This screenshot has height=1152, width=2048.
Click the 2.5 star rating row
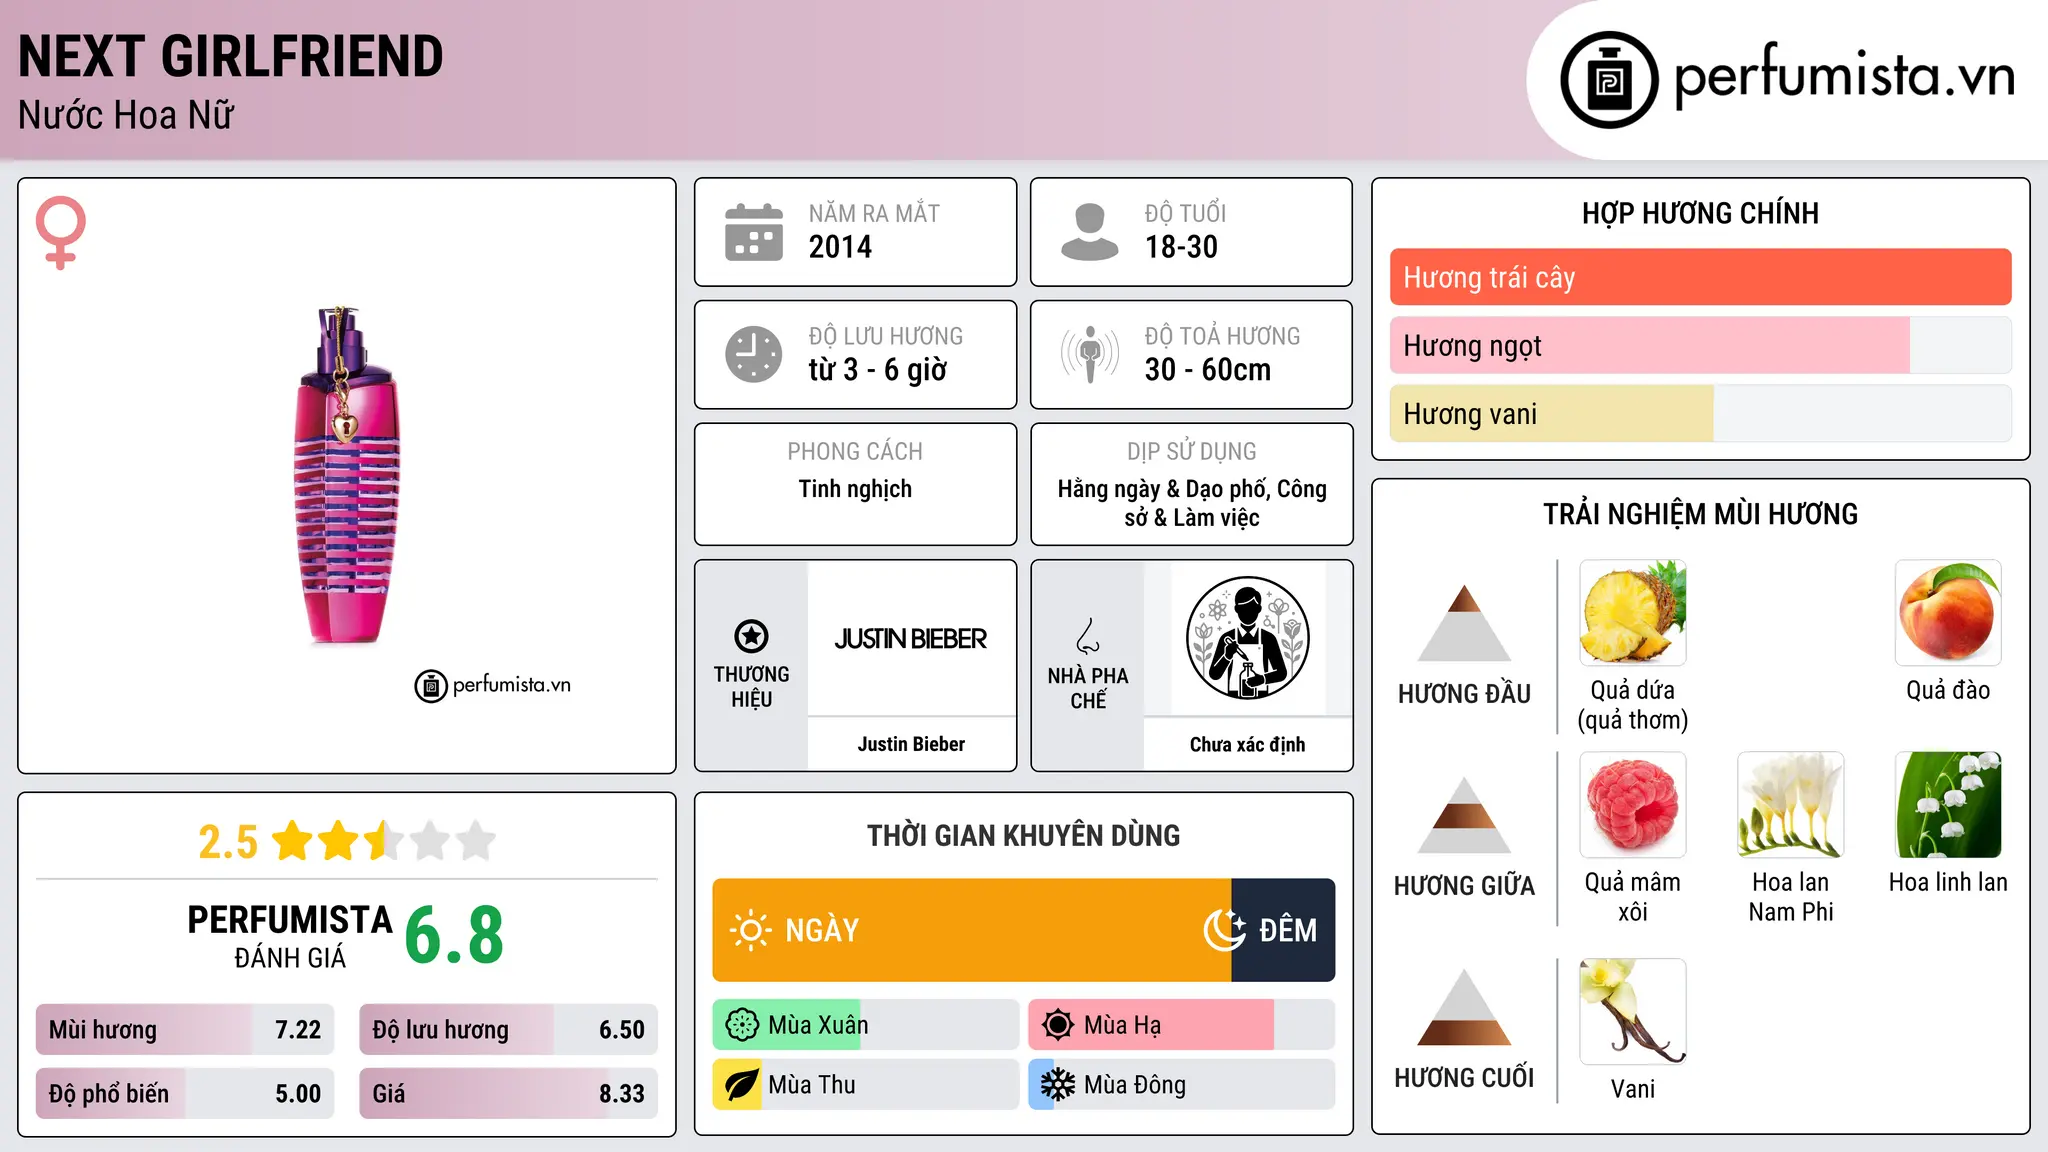click(346, 841)
